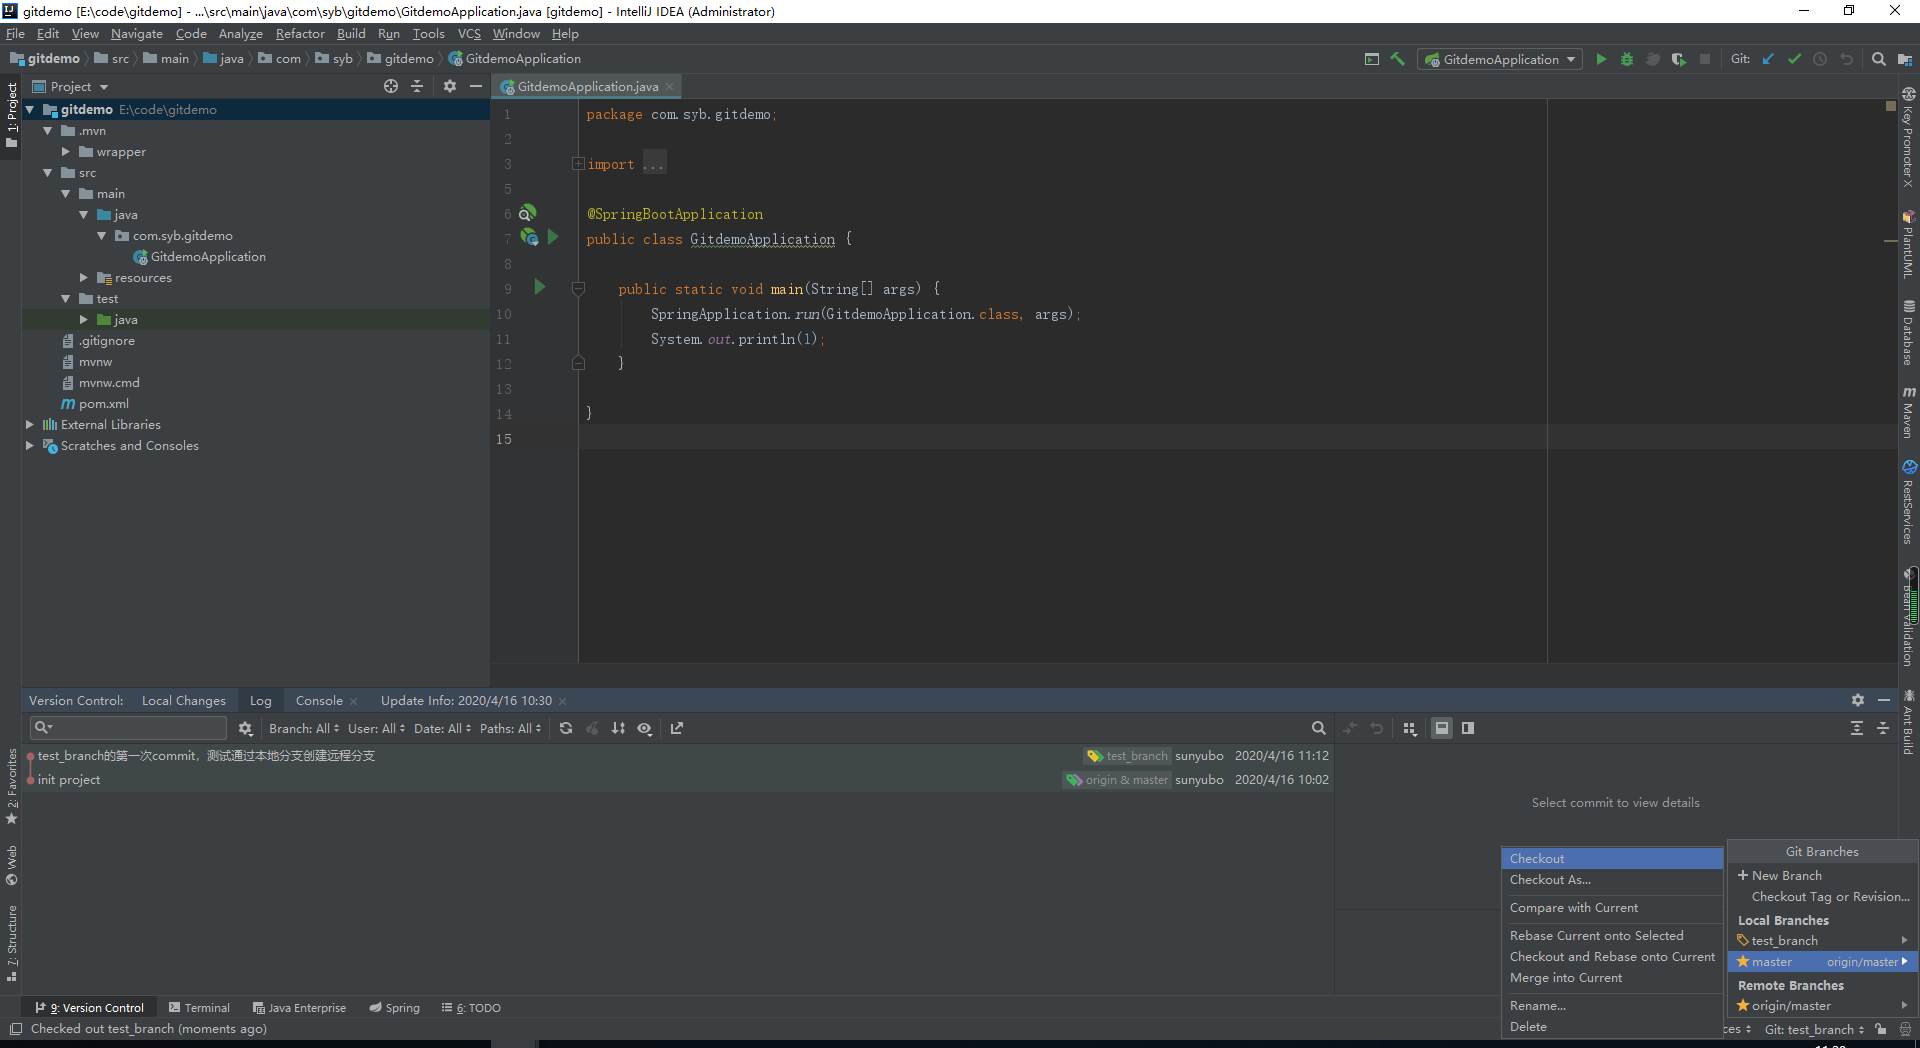
Task: Click the magnifier icon in the commit details toolbar
Action: point(1318,728)
